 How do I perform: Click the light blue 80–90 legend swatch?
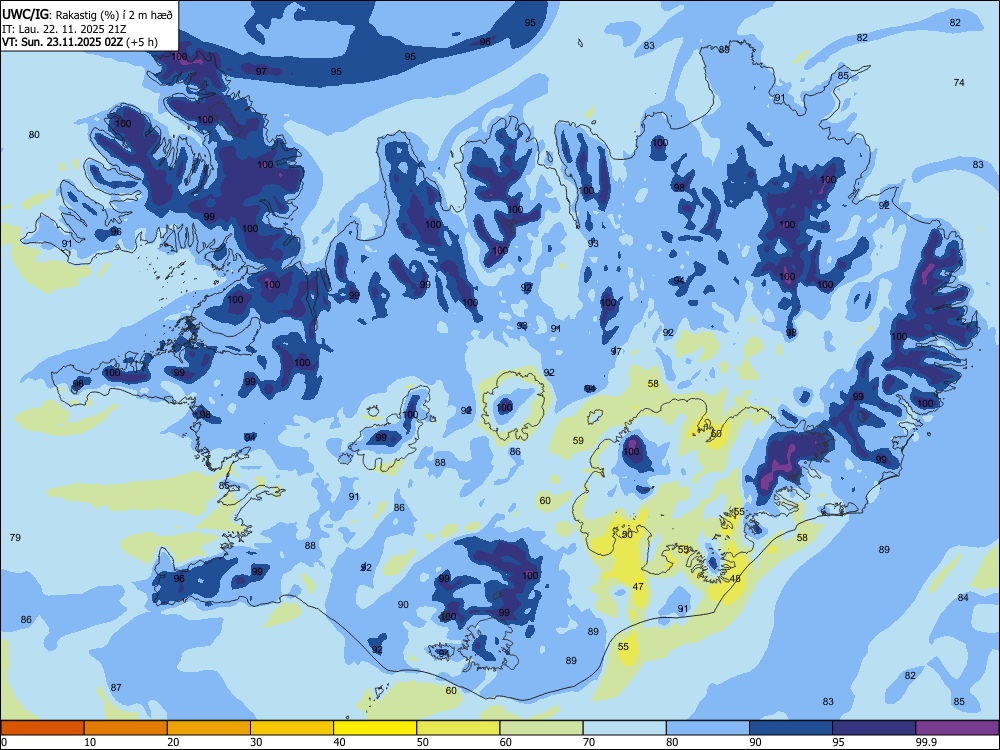[708, 728]
